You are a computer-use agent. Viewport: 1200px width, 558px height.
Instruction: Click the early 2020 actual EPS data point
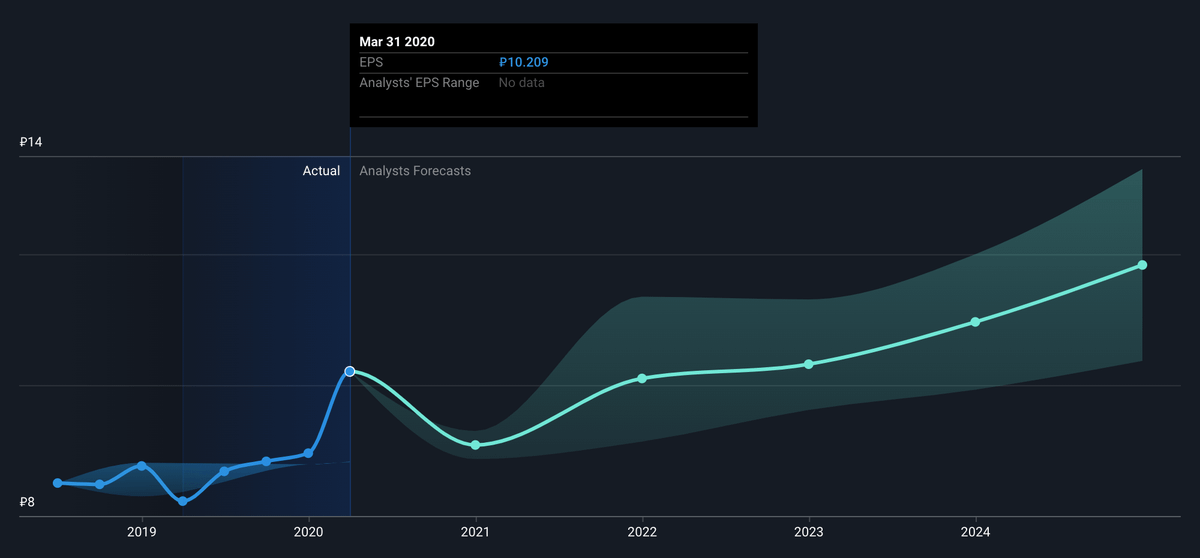[308, 453]
